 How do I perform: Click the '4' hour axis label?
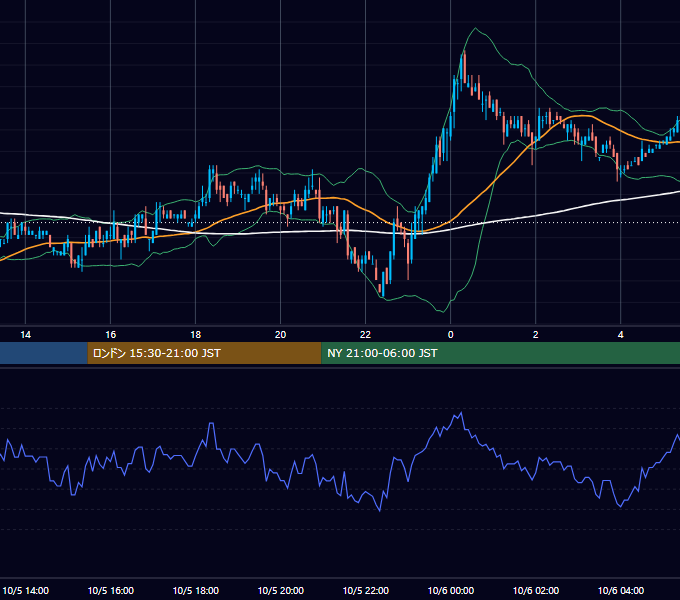pyautogui.click(x=621, y=335)
